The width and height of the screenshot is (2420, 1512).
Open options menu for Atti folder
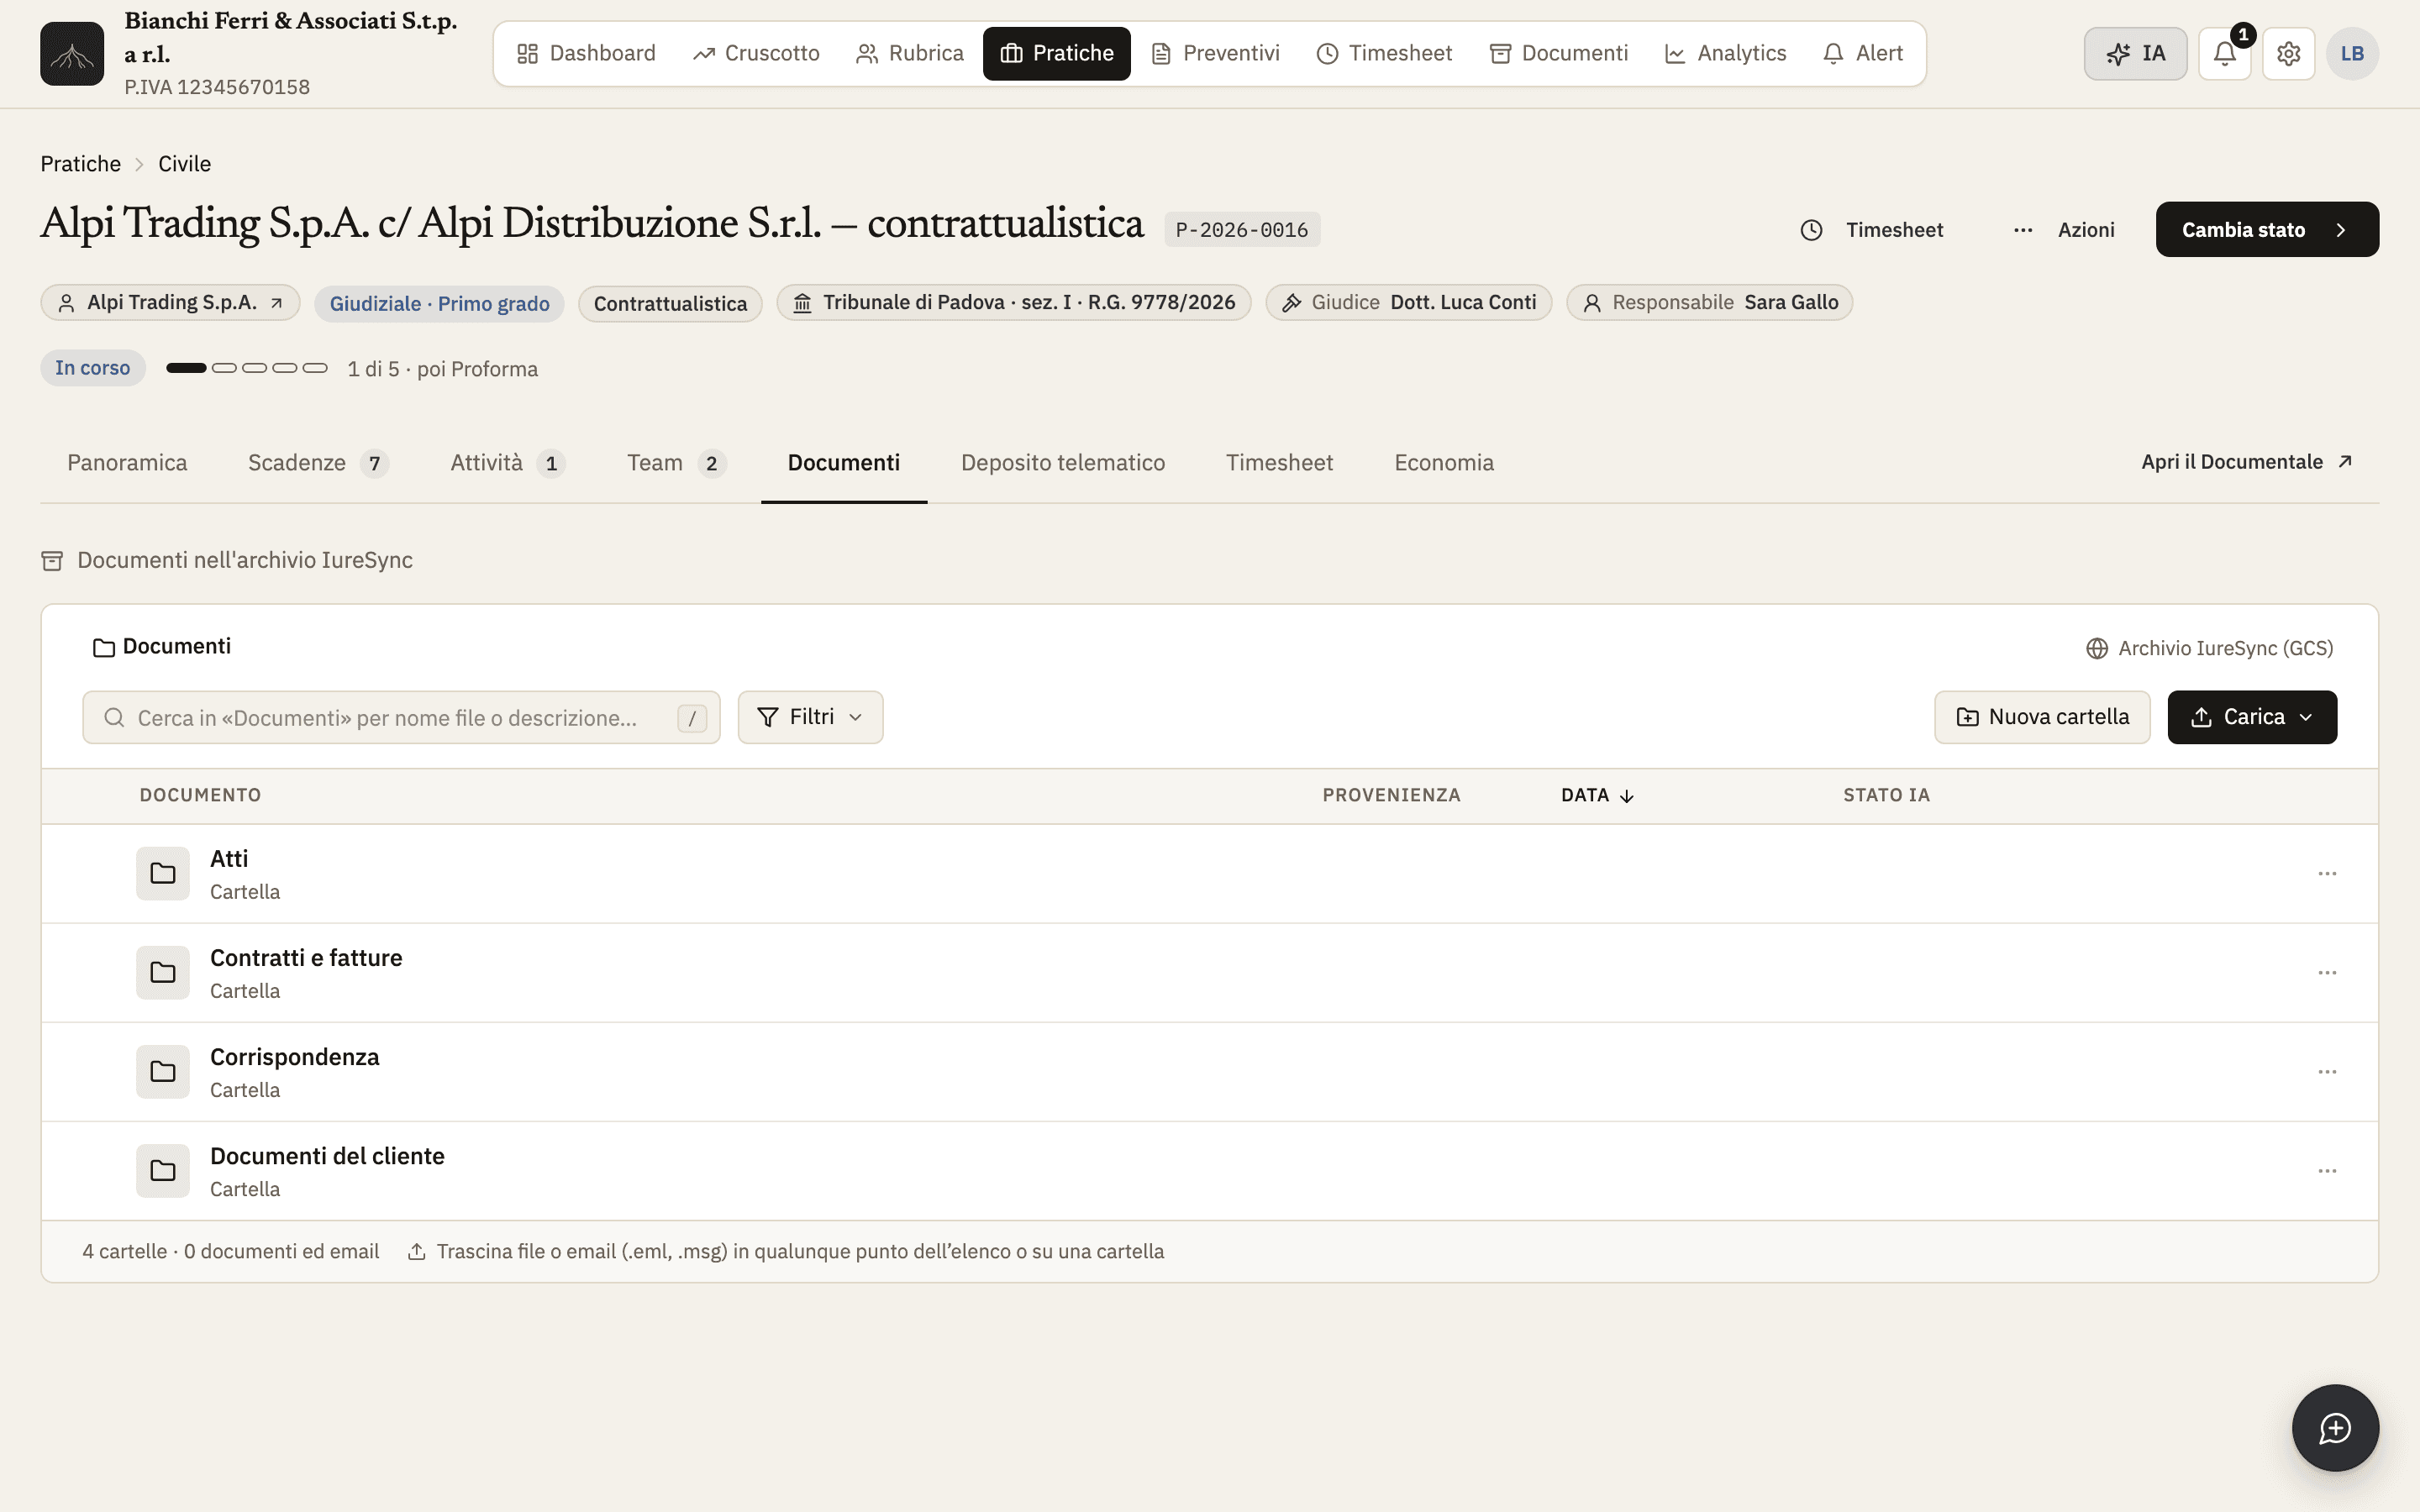[x=2327, y=874]
